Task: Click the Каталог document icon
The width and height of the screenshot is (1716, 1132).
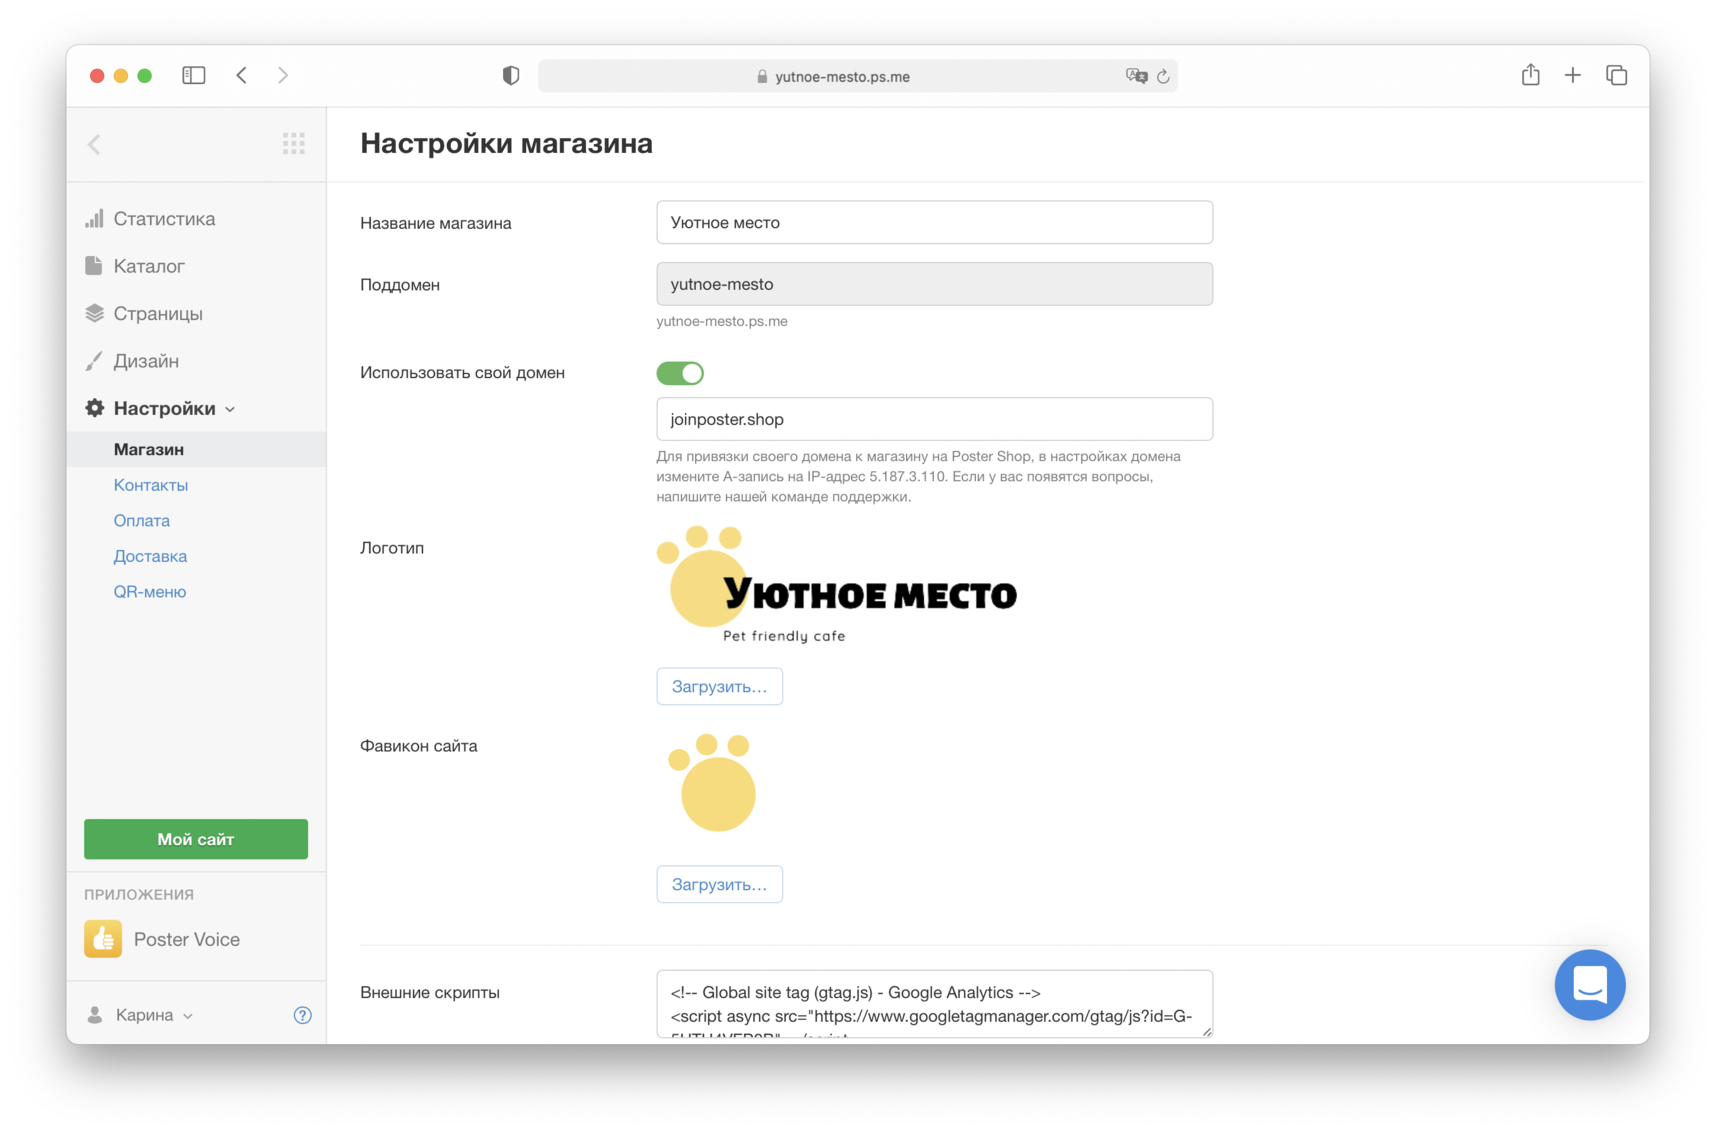Action: point(94,265)
